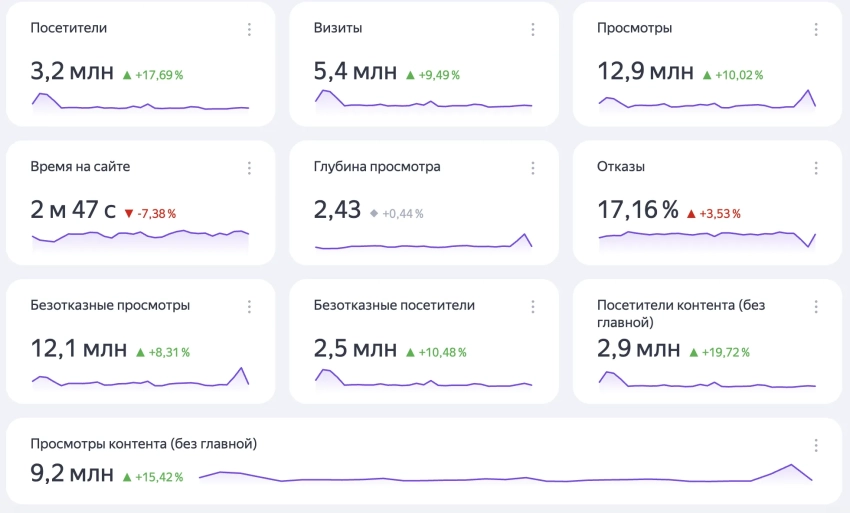Open the three-dot menu on Визиты widget

click(x=533, y=29)
